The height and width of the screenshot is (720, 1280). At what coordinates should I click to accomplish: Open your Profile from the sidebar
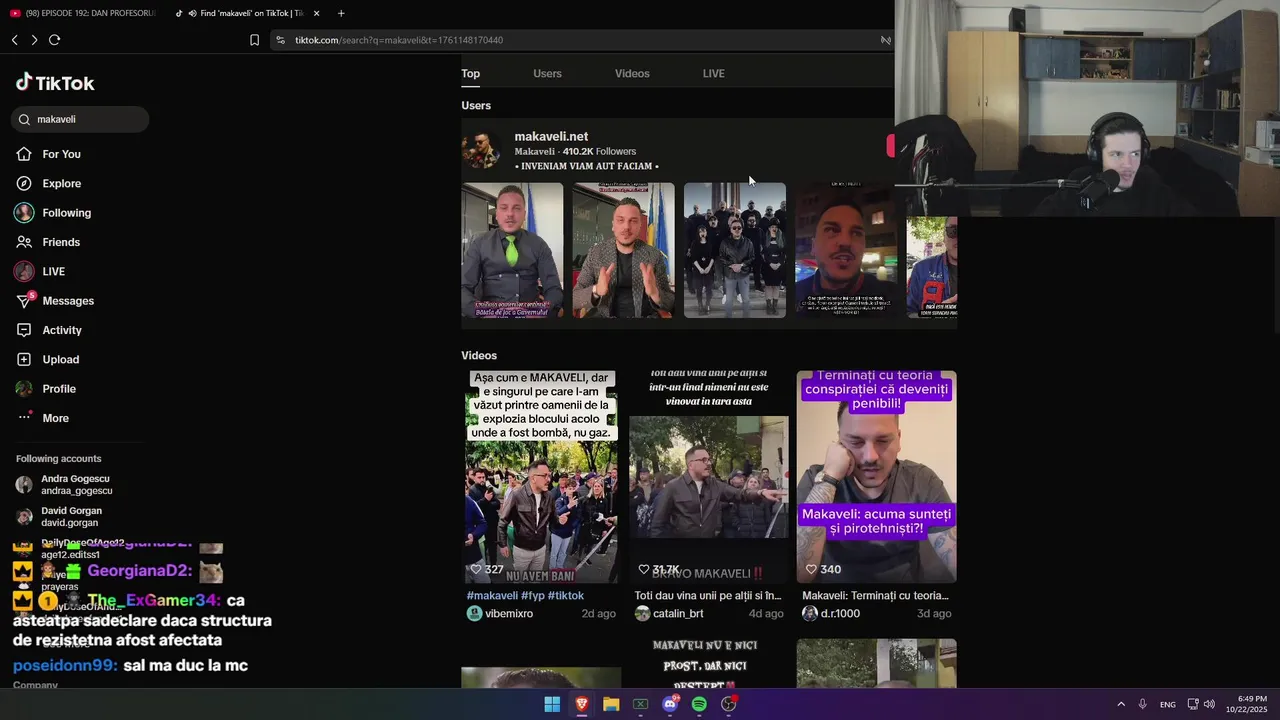click(59, 389)
